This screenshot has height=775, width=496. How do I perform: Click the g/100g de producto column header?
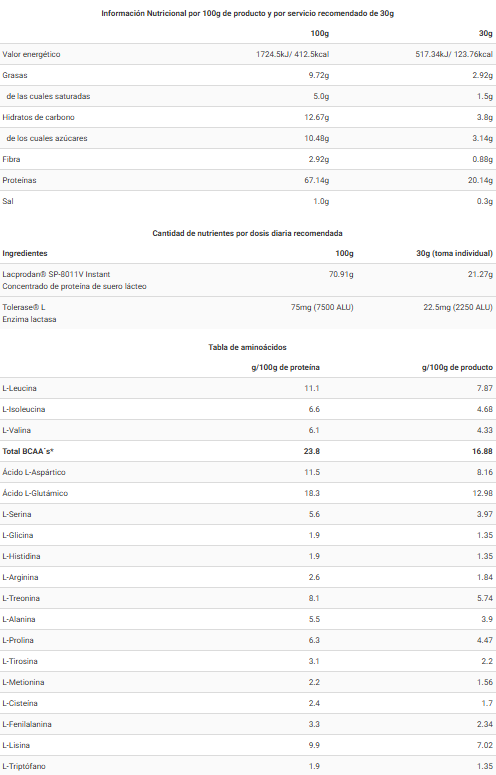(457, 367)
